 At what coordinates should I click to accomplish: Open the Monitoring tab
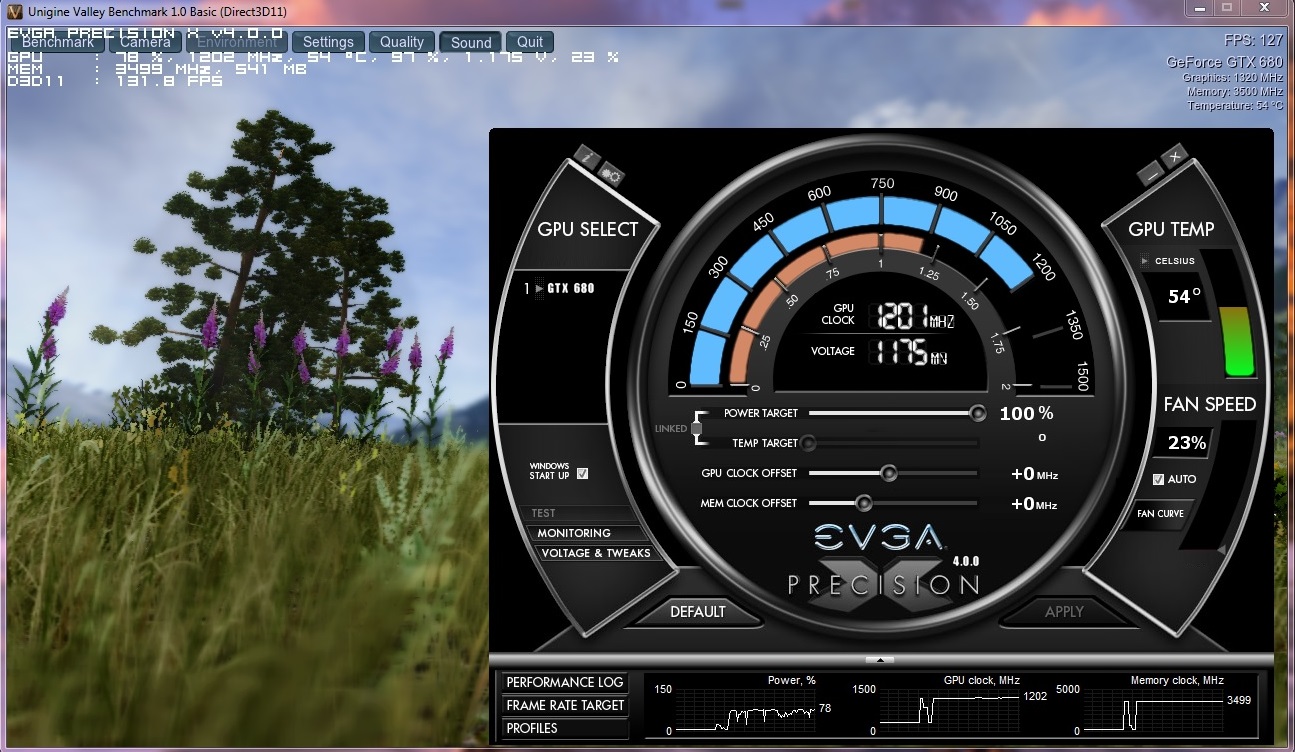(x=574, y=533)
